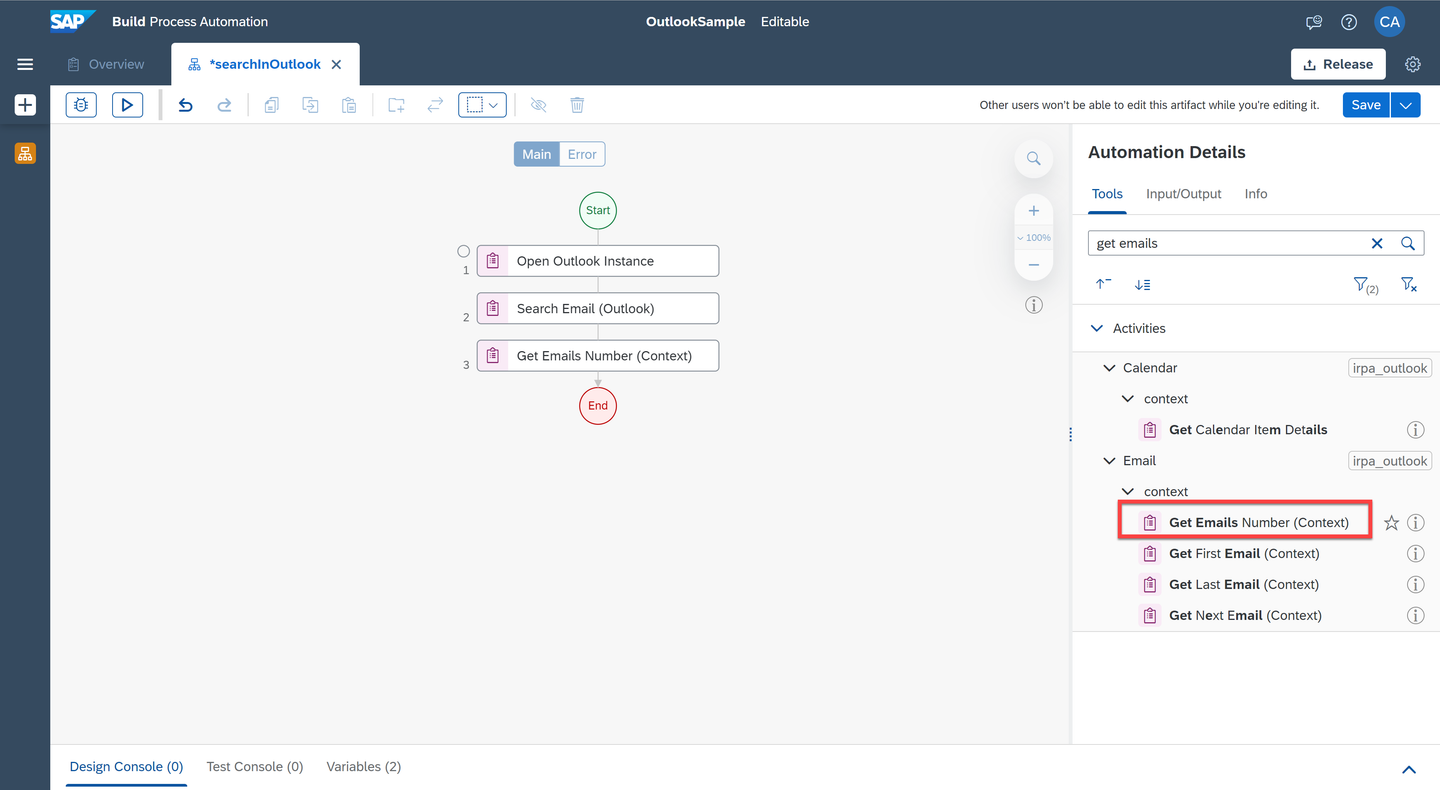This screenshot has height=790, width=1440.
Task: Zoom out with the minus button
Action: 1034,264
